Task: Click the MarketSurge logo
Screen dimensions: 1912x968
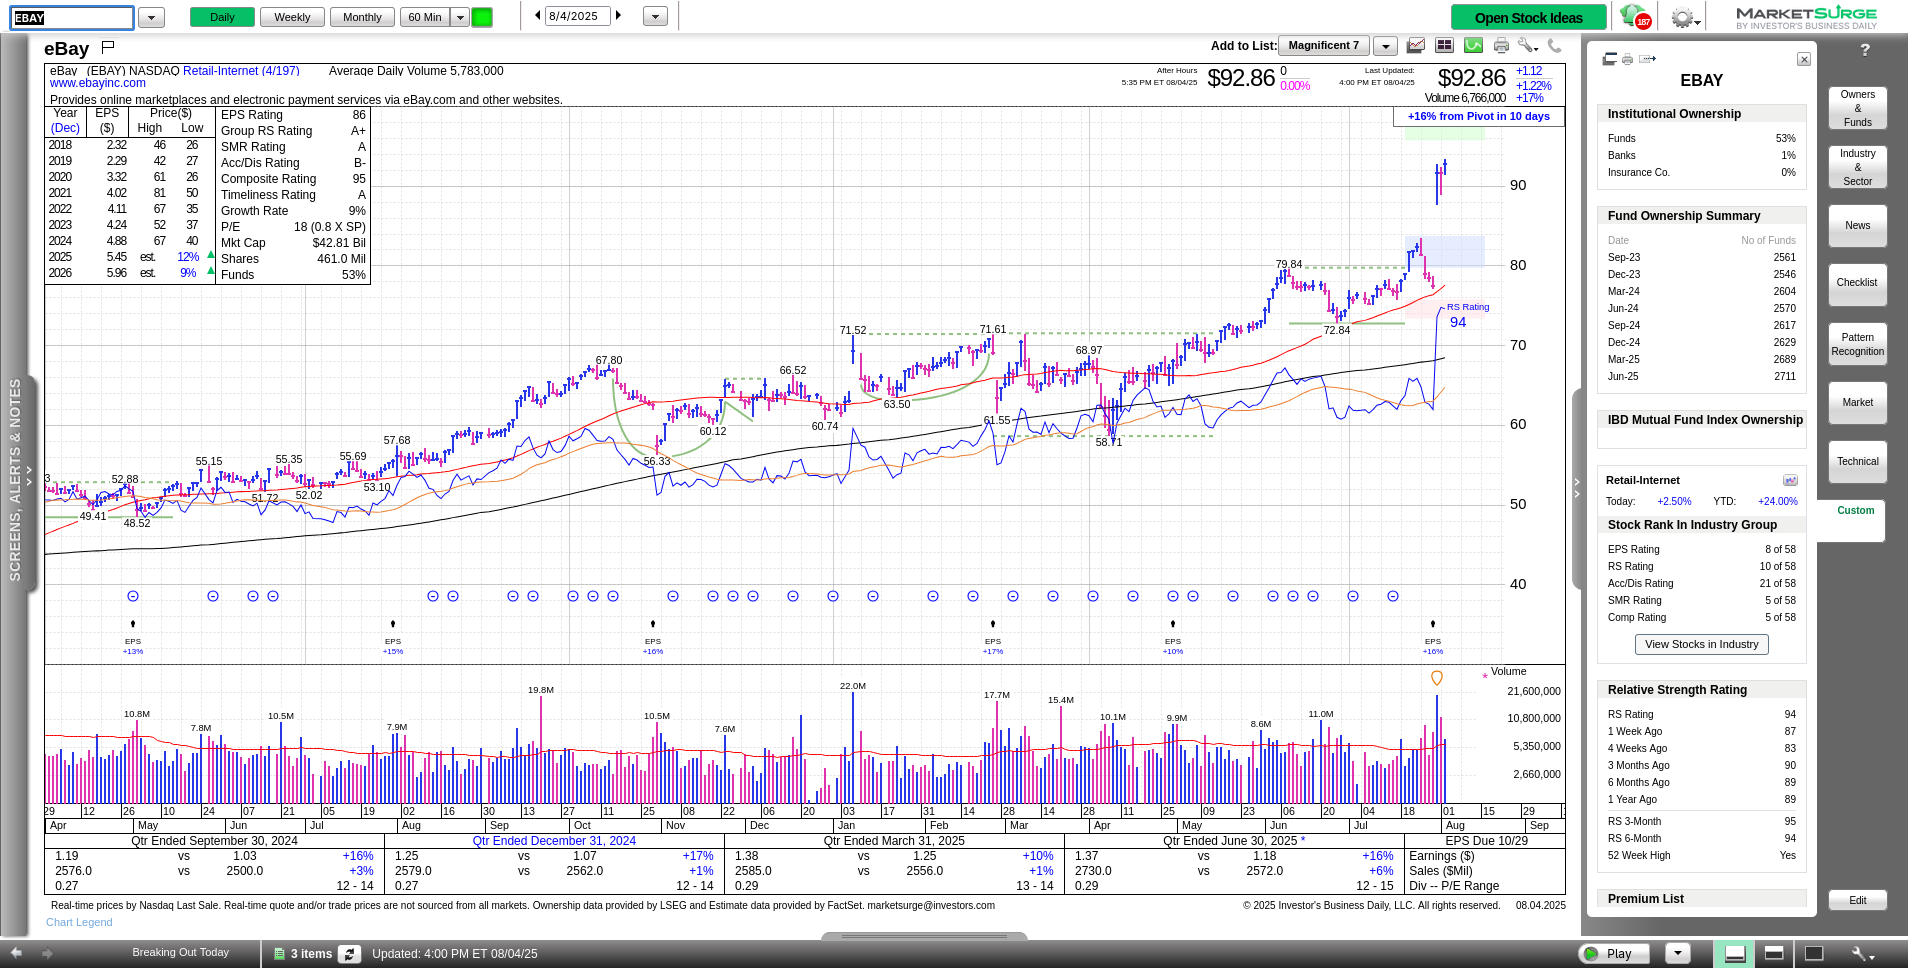Action: coord(1806,17)
